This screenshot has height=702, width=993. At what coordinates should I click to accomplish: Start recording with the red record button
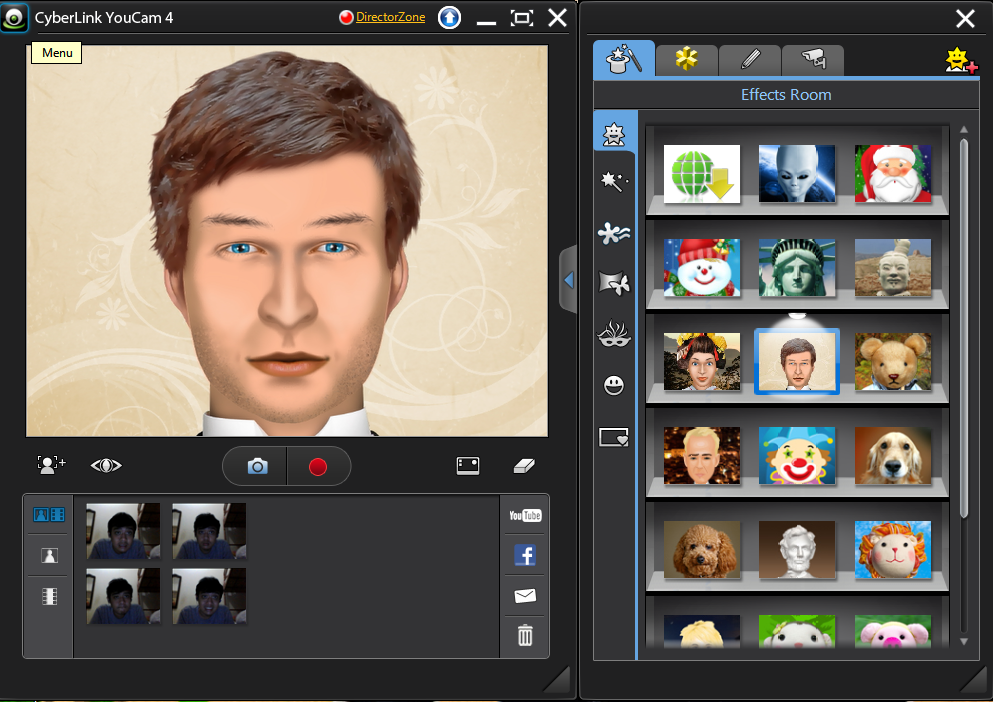click(x=318, y=466)
